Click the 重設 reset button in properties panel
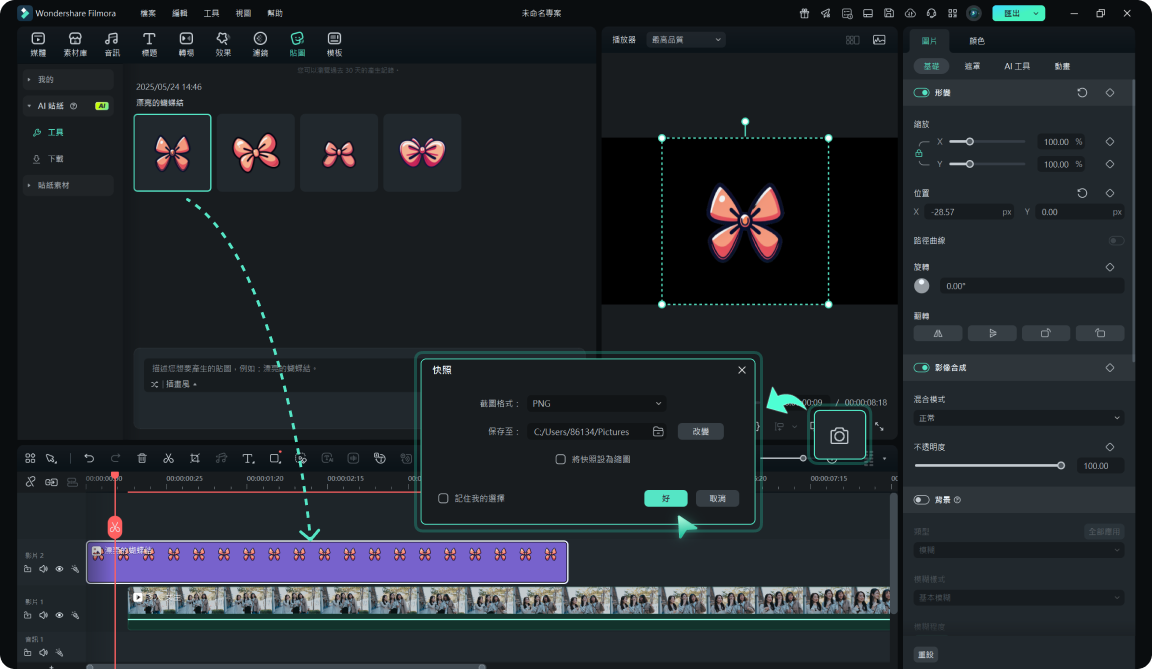Screen dimensions: 1152x669 (926, 654)
